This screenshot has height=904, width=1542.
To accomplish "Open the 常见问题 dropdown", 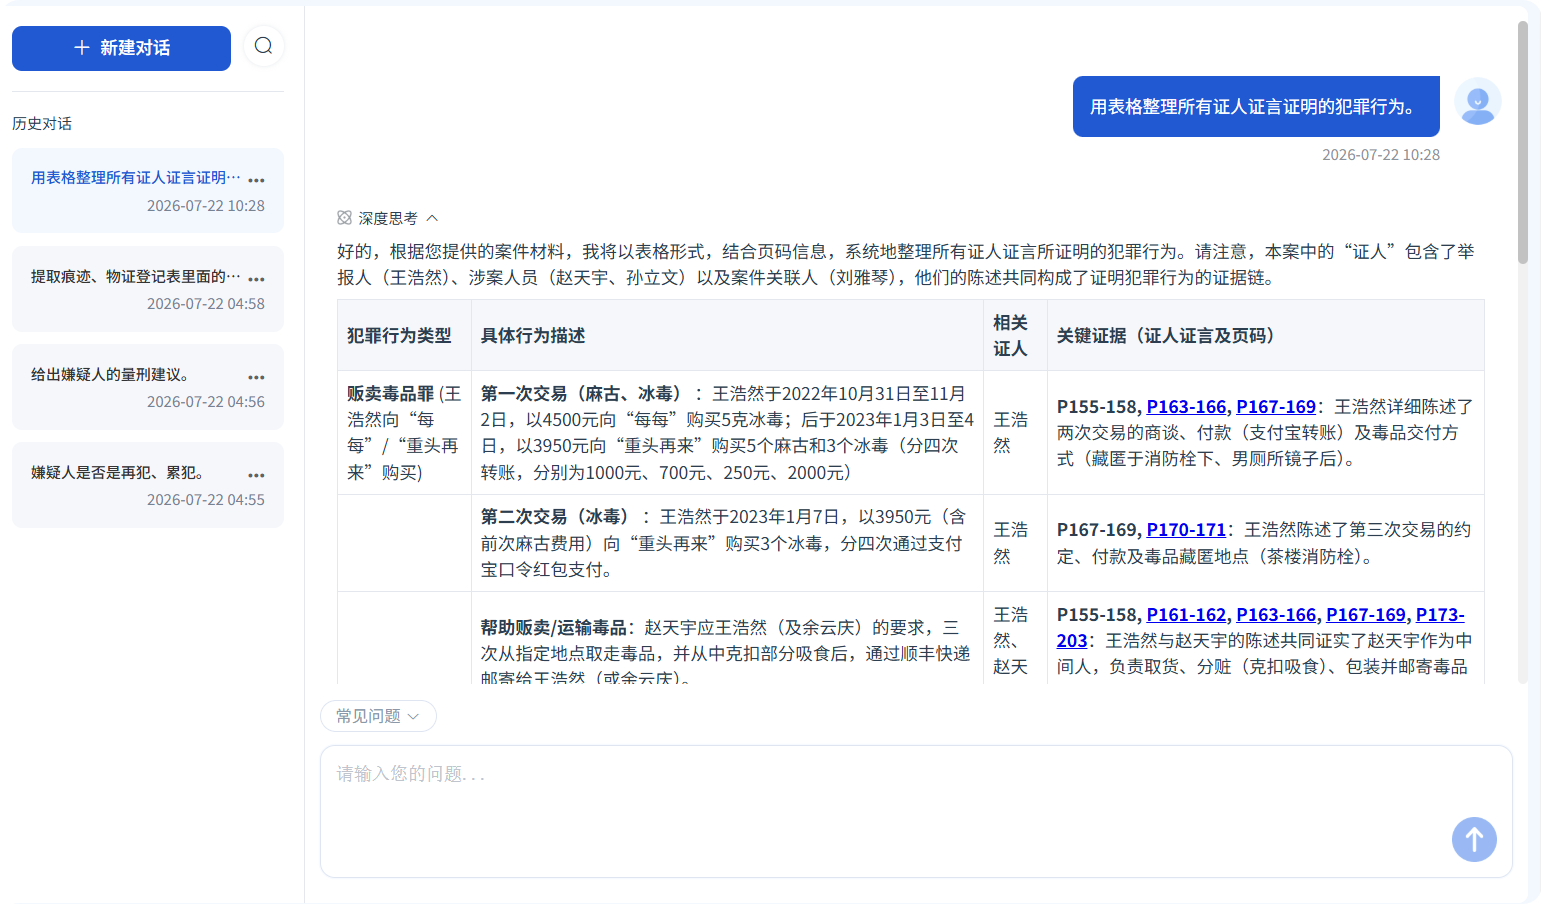I will [x=378, y=716].
